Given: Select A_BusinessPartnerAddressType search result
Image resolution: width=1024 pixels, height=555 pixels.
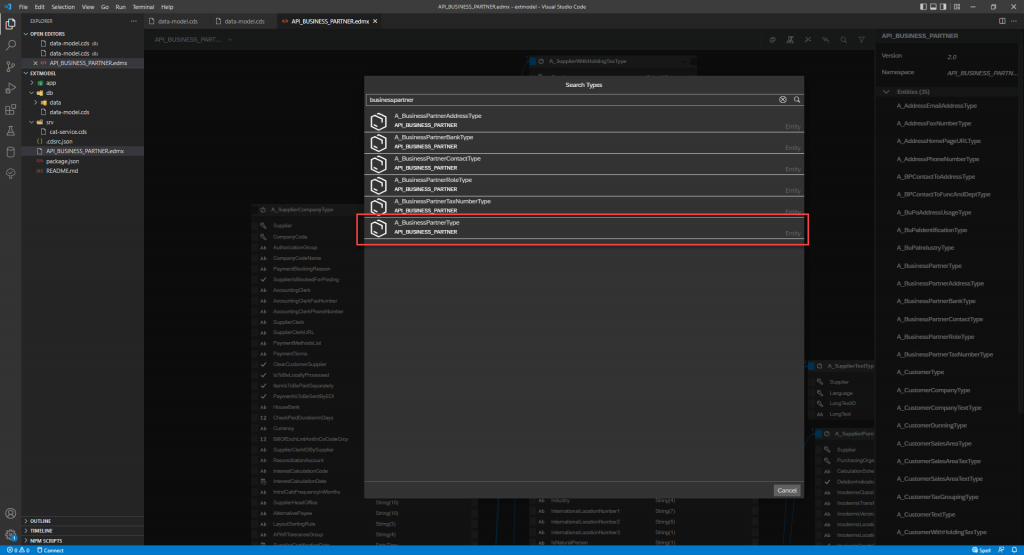Looking at the screenshot, I should (x=584, y=121).
